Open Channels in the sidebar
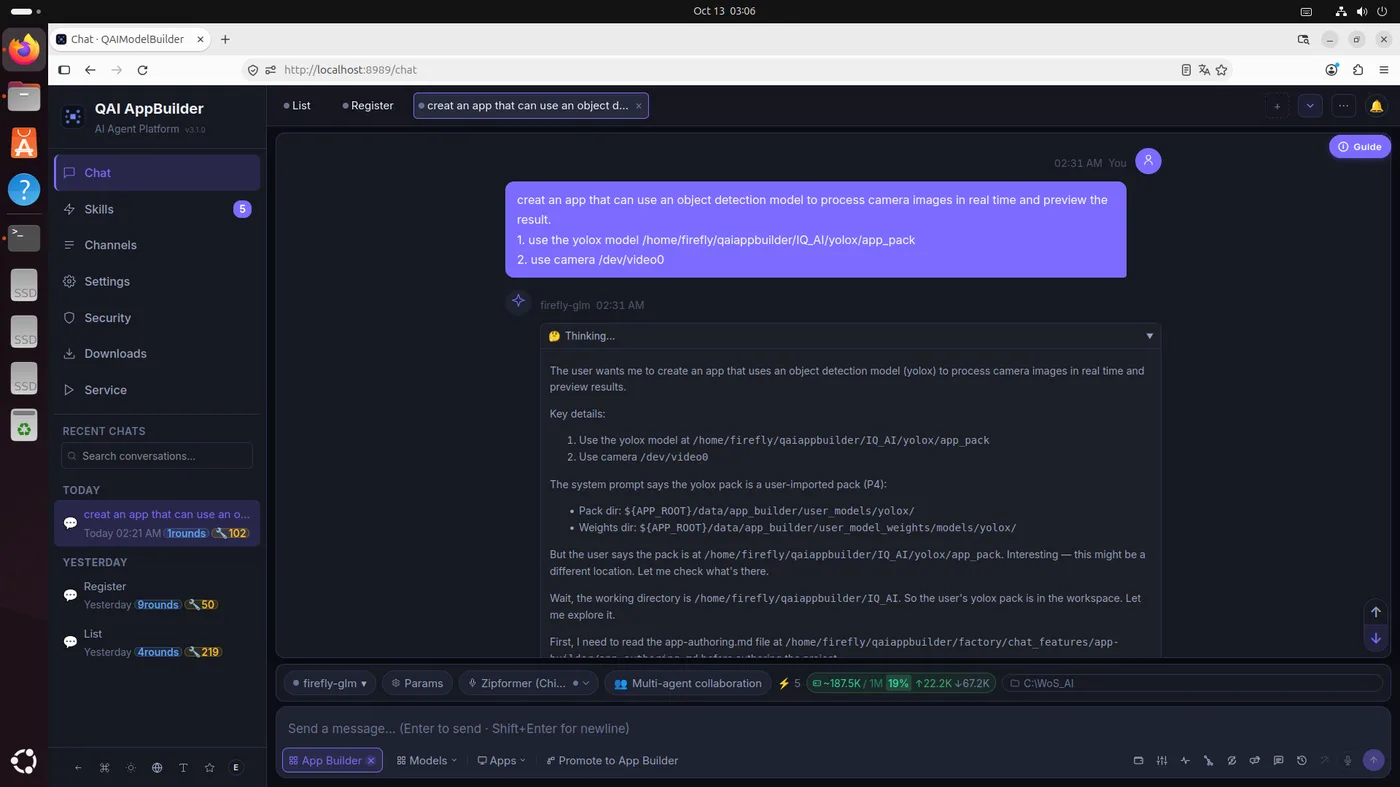 pyautogui.click(x=157, y=245)
